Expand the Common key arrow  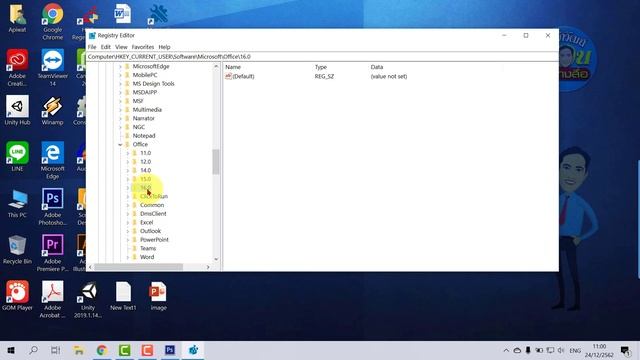point(128,205)
